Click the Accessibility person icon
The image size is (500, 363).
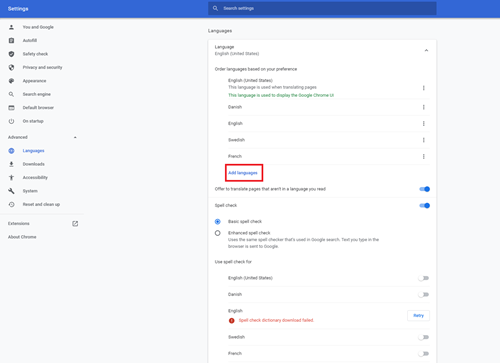click(11, 177)
